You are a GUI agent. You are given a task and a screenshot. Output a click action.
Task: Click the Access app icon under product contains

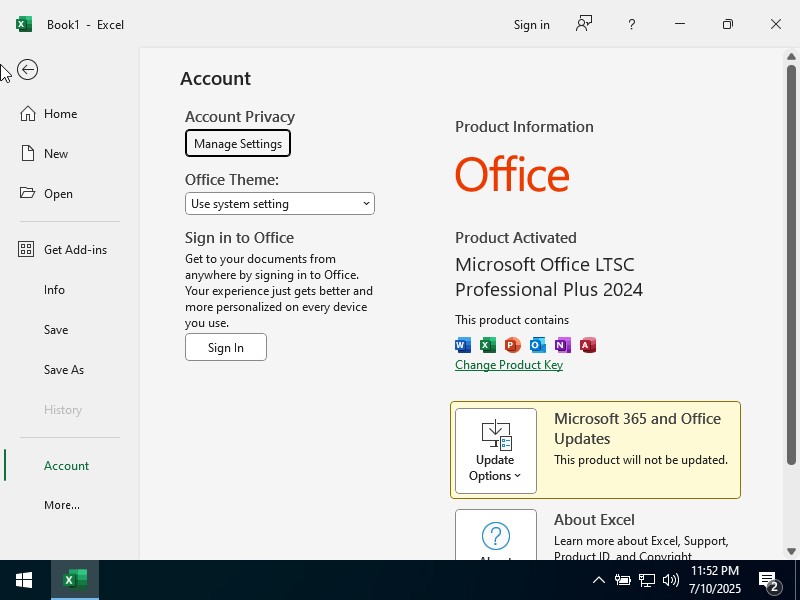pos(588,345)
